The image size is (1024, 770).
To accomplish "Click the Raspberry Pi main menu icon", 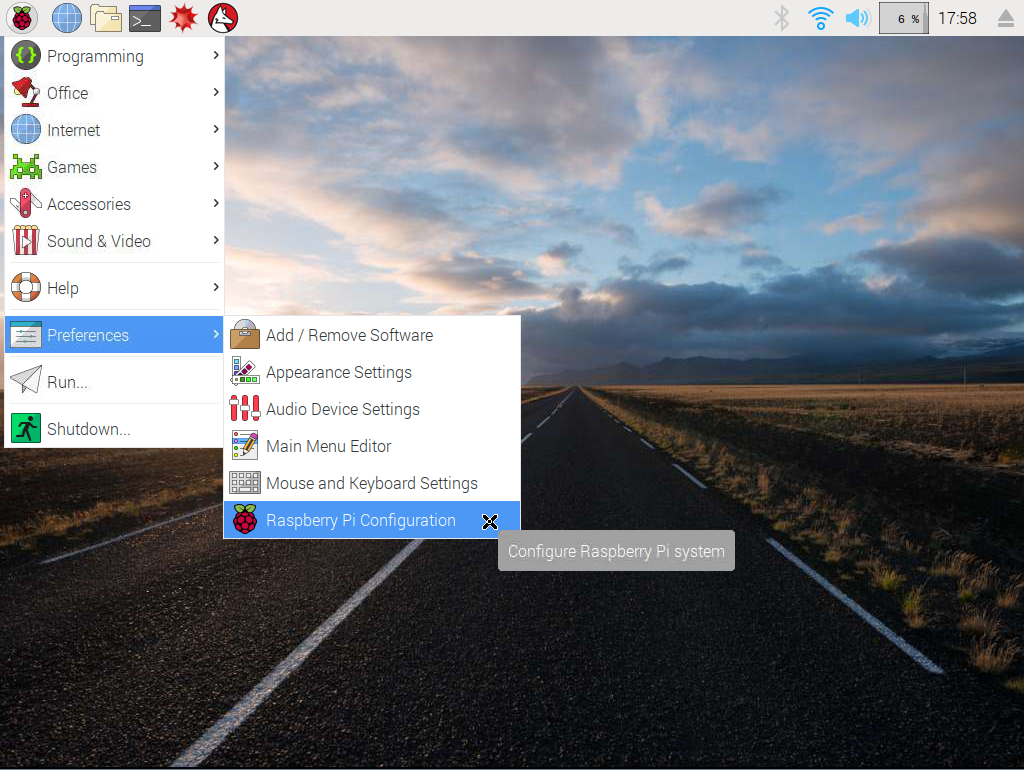I will point(22,17).
